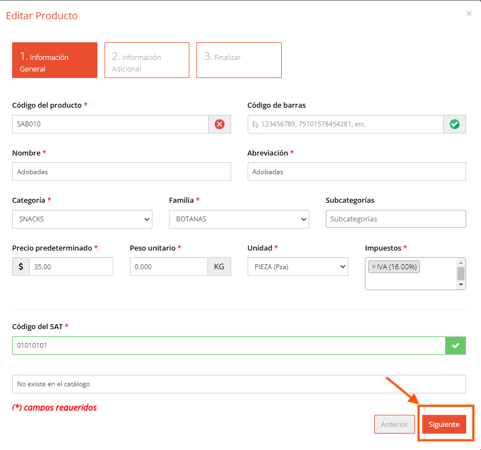Expand the Familia dropdown showing BOTANAS
The height and width of the screenshot is (450, 481).
pyautogui.click(x=239, y=219)
